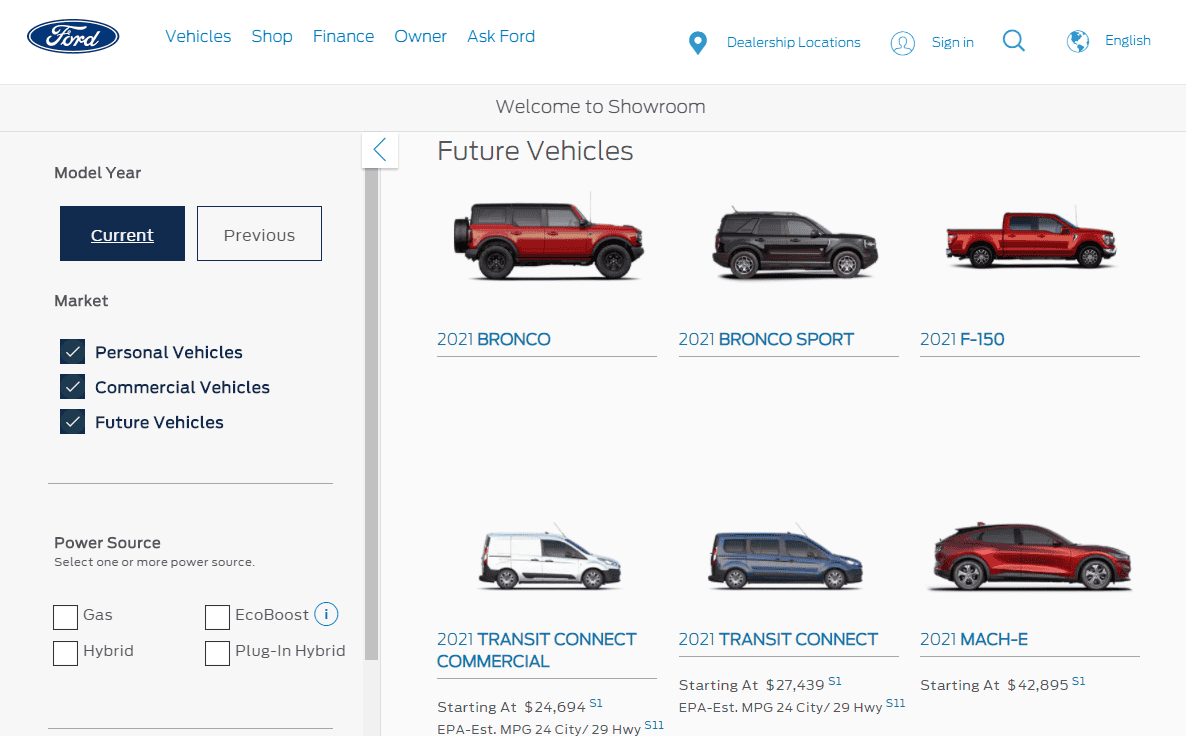Open the Ask Ford menu
This screenshot has height=736, width=1186.
pyautogui.click(x=501, y=36)
